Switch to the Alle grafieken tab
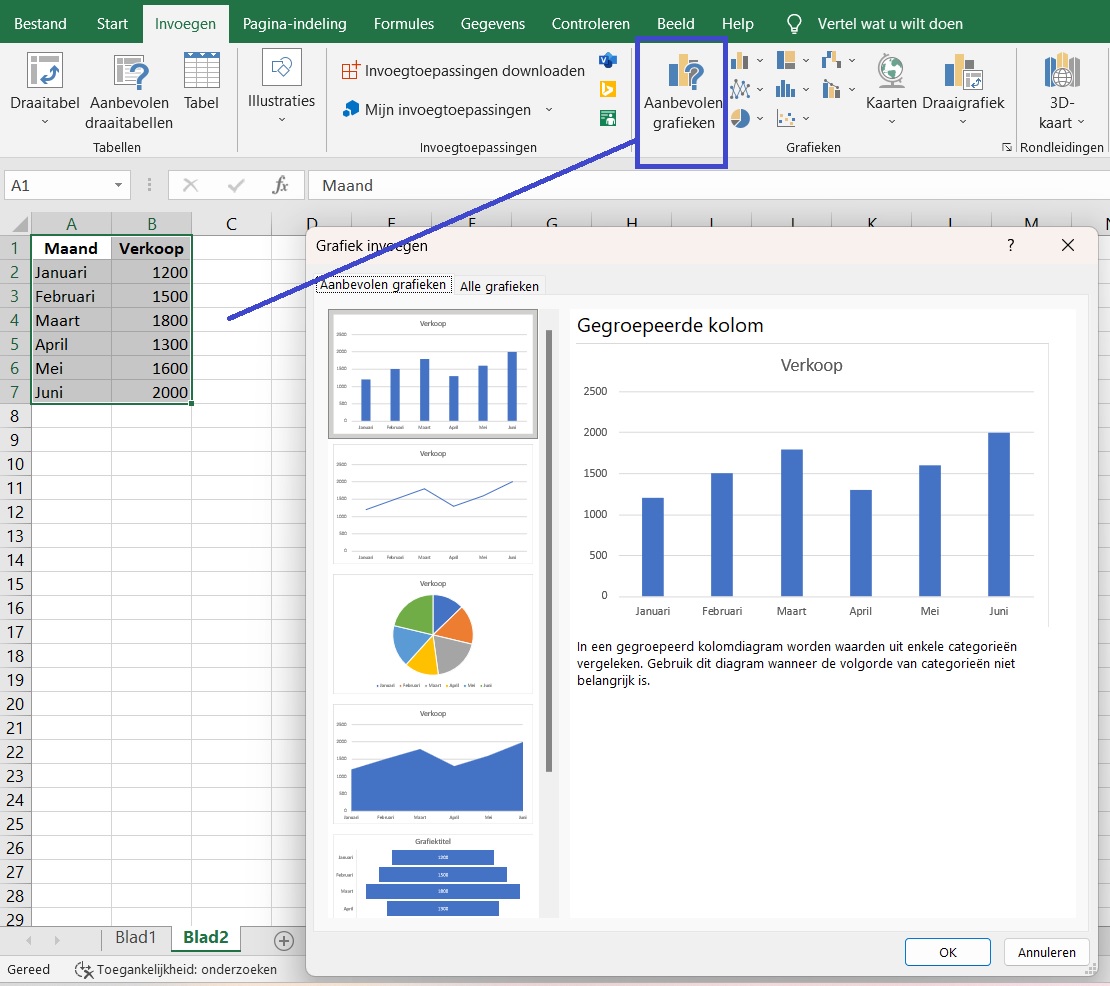 (x=499, y=286)
